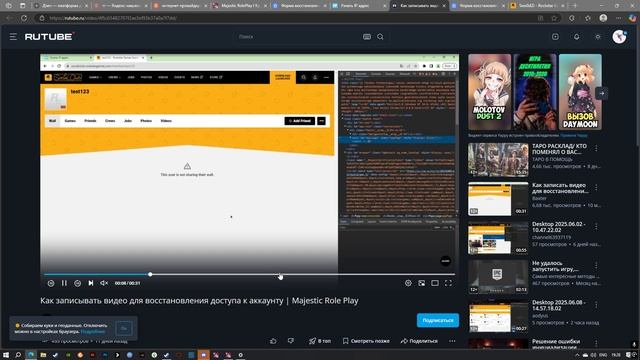Seek along the video progress bar

249,274
